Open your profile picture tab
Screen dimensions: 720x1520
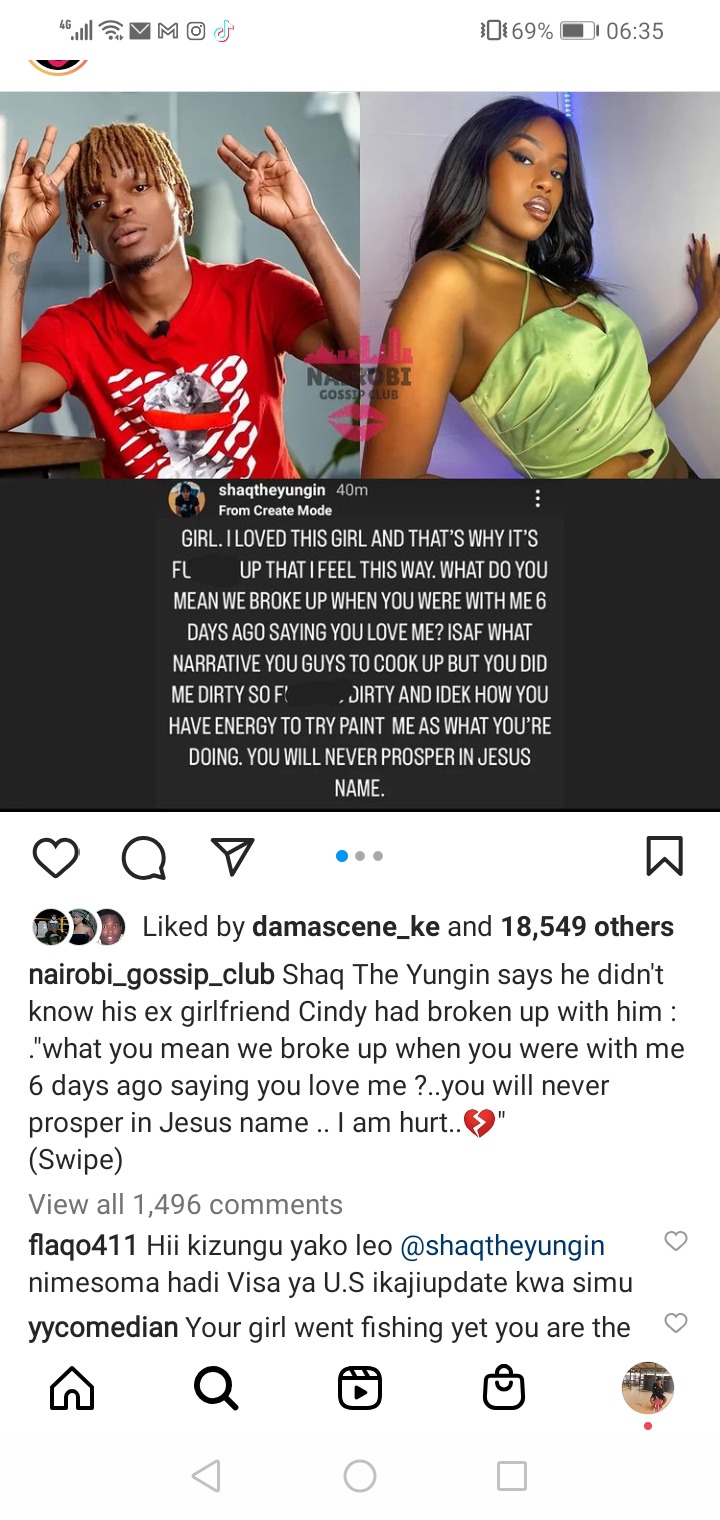(x=648, y=1388)
